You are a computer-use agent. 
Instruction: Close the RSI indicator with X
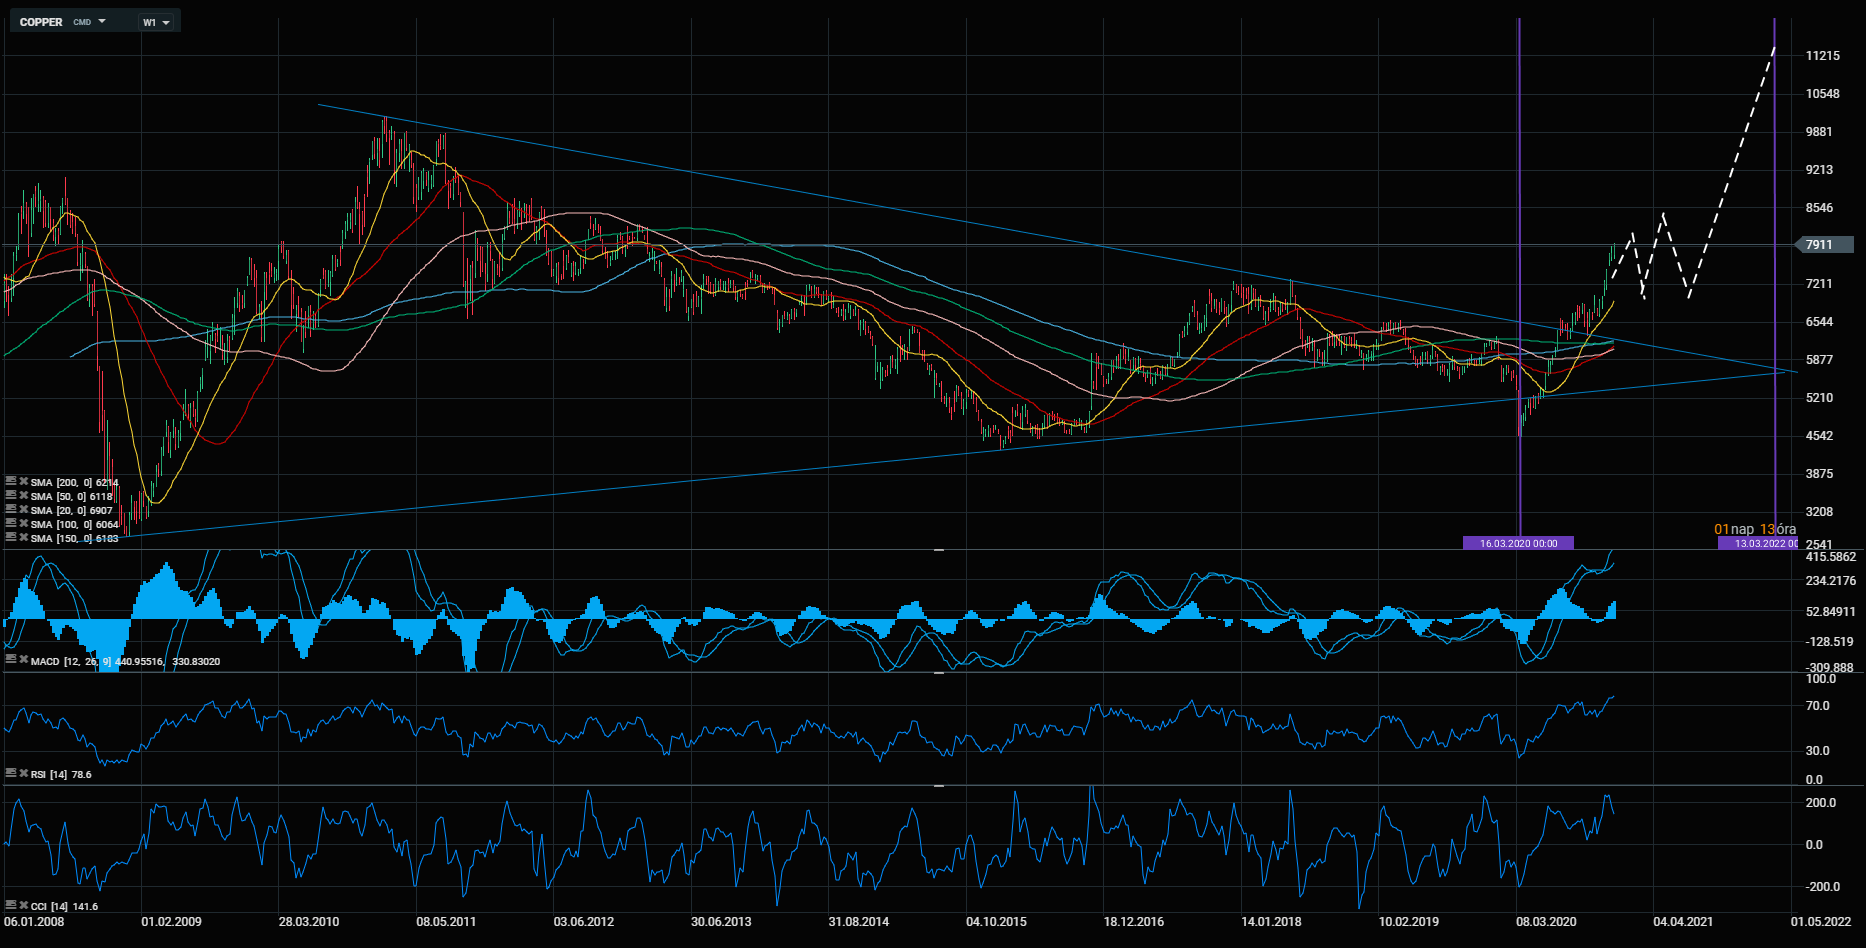click(23, 774)
